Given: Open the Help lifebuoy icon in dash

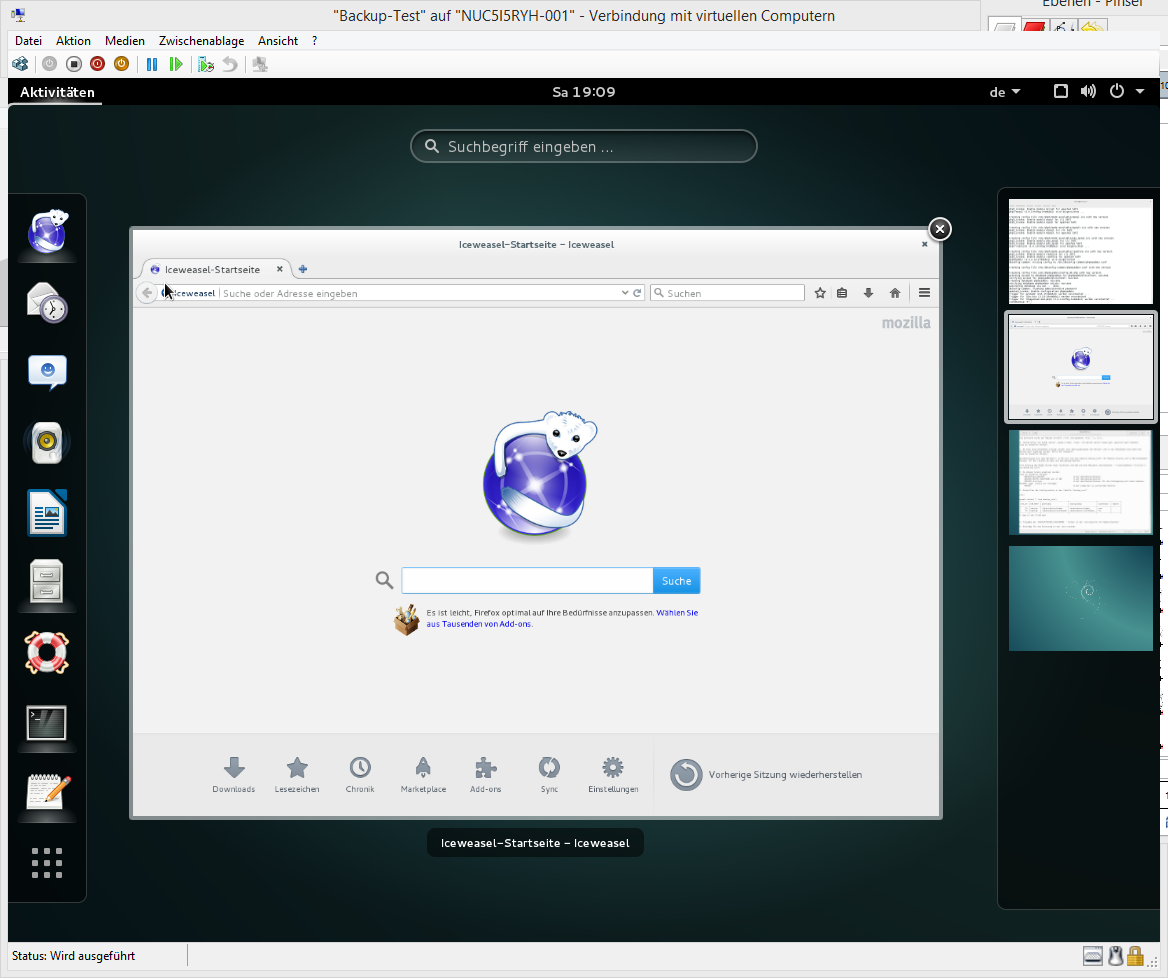Looking at the screenshot, I should (47, 652).
